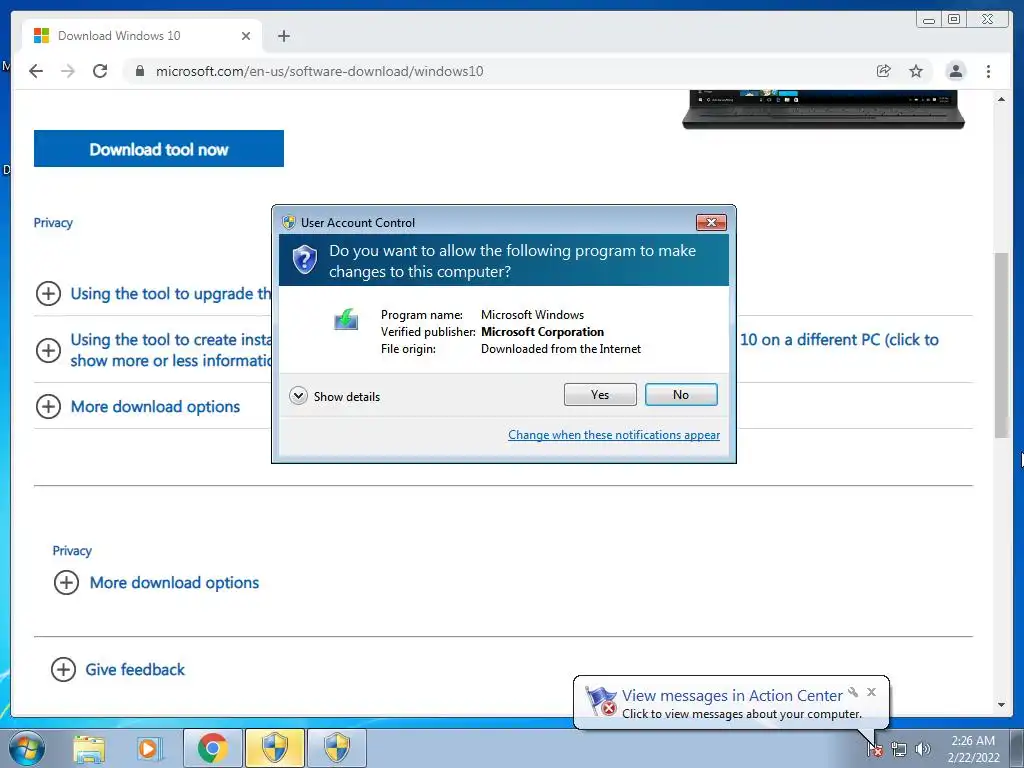Bookmark this page with the star icon
Image resolution: width=1024 pixels, height=768 pixels.
click(916, 71)
